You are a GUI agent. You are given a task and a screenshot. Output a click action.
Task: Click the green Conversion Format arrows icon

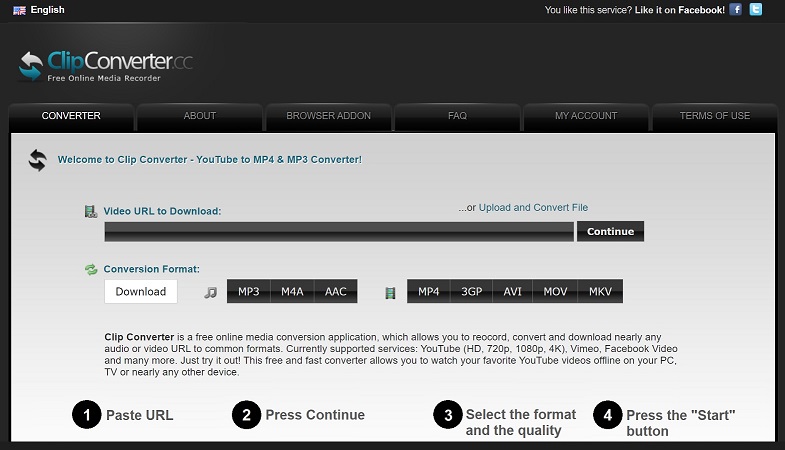tap(91, 270)
